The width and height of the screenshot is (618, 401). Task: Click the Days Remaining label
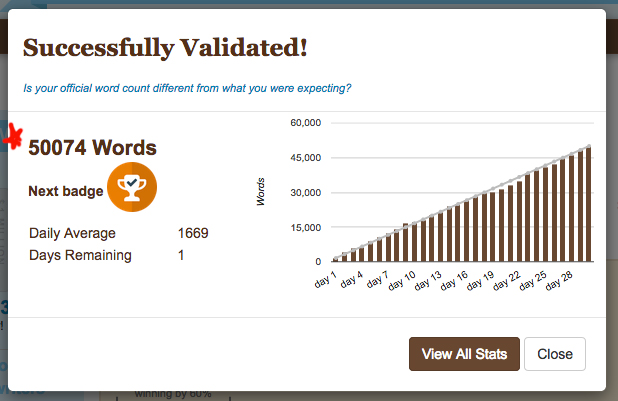click(x=81, y=255)
